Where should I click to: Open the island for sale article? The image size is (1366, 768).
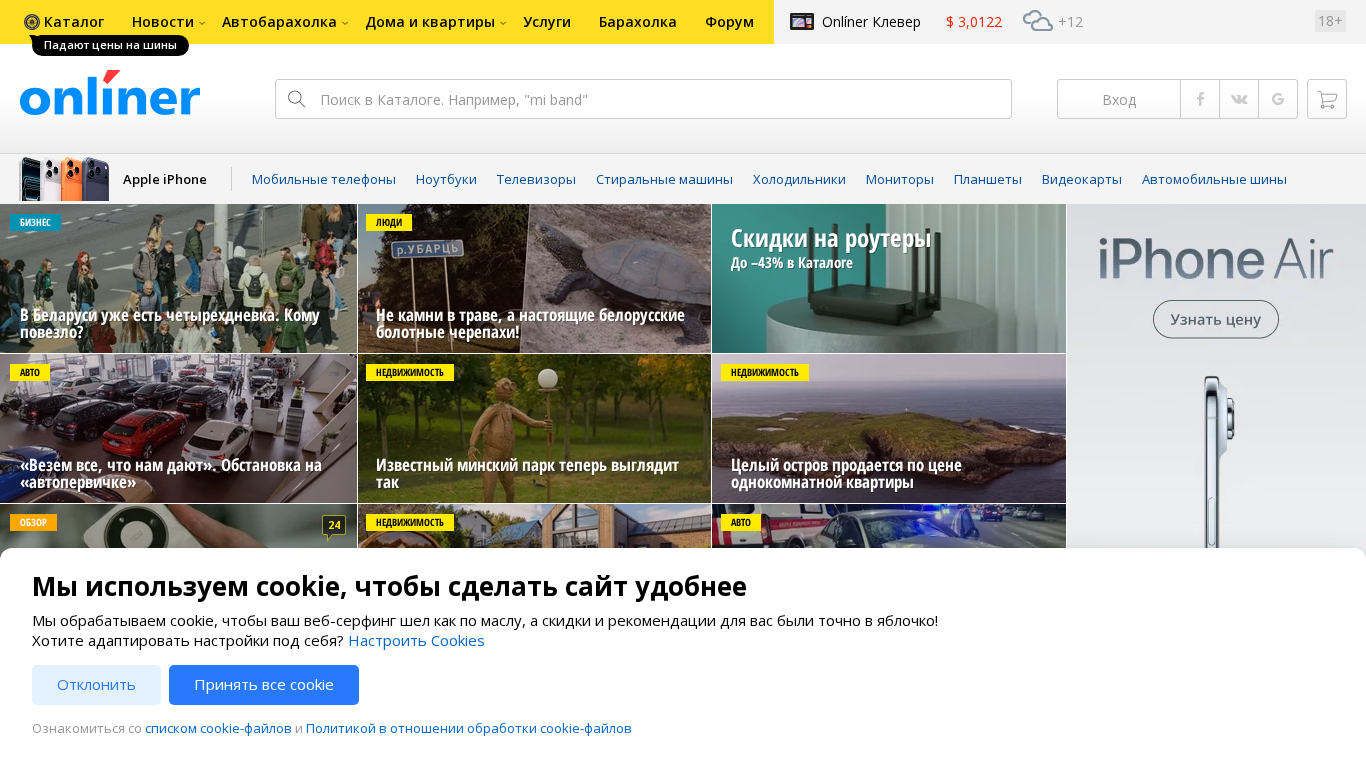(x=889, y=429)
